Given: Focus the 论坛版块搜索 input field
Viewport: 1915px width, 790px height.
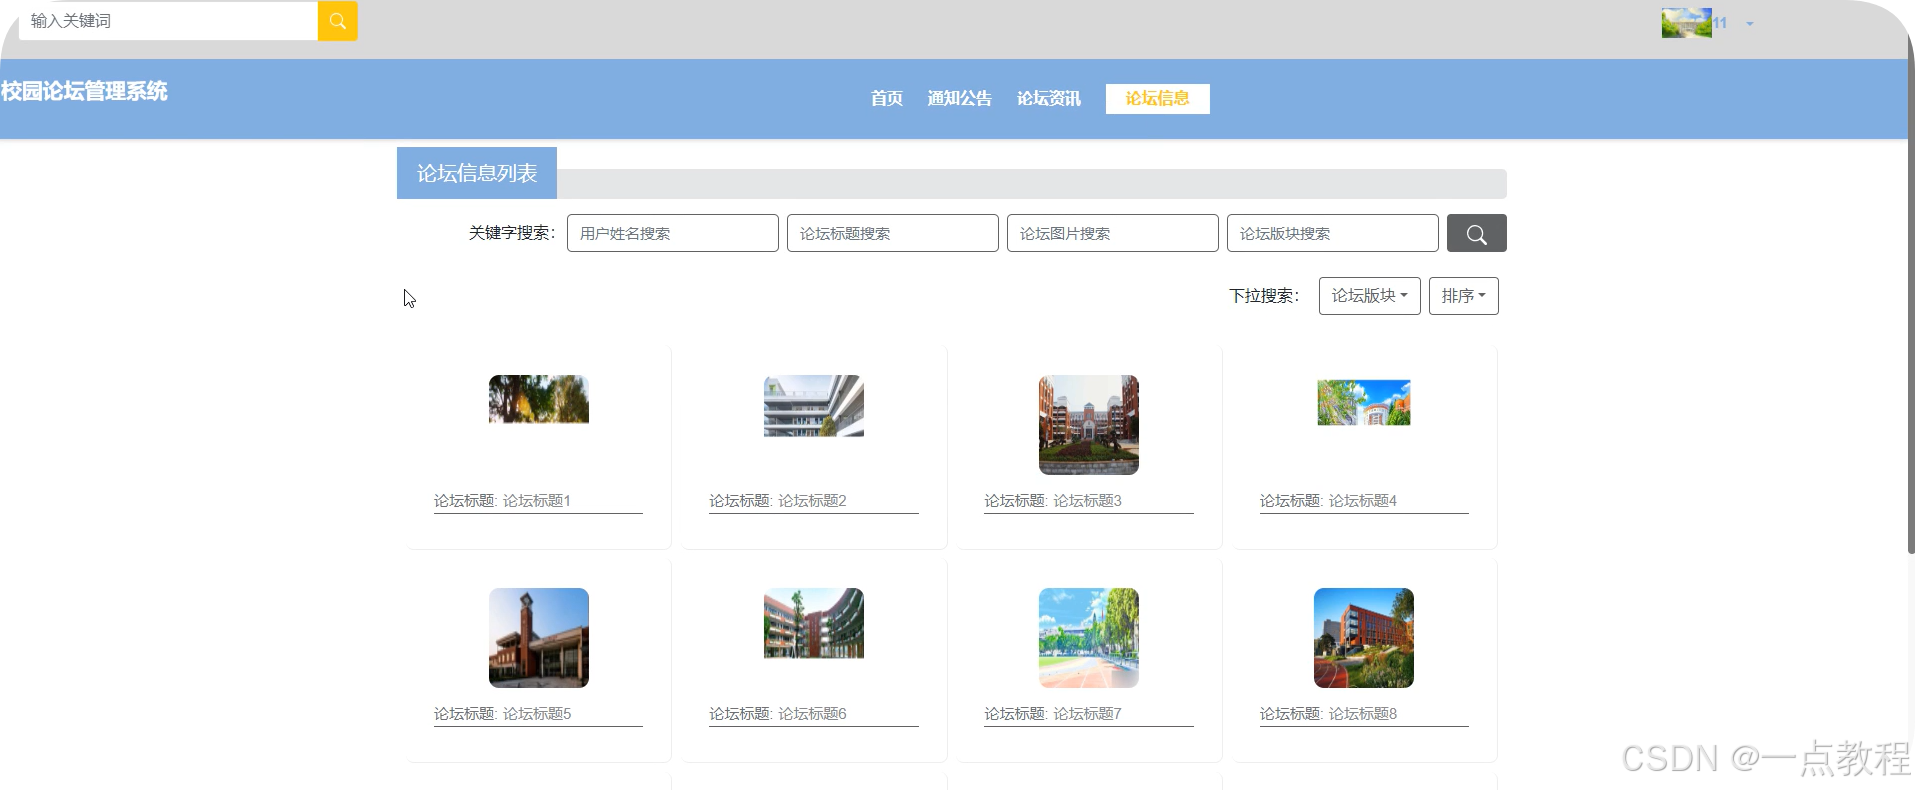Looking at the screenshot, I should pos(1333,233).
